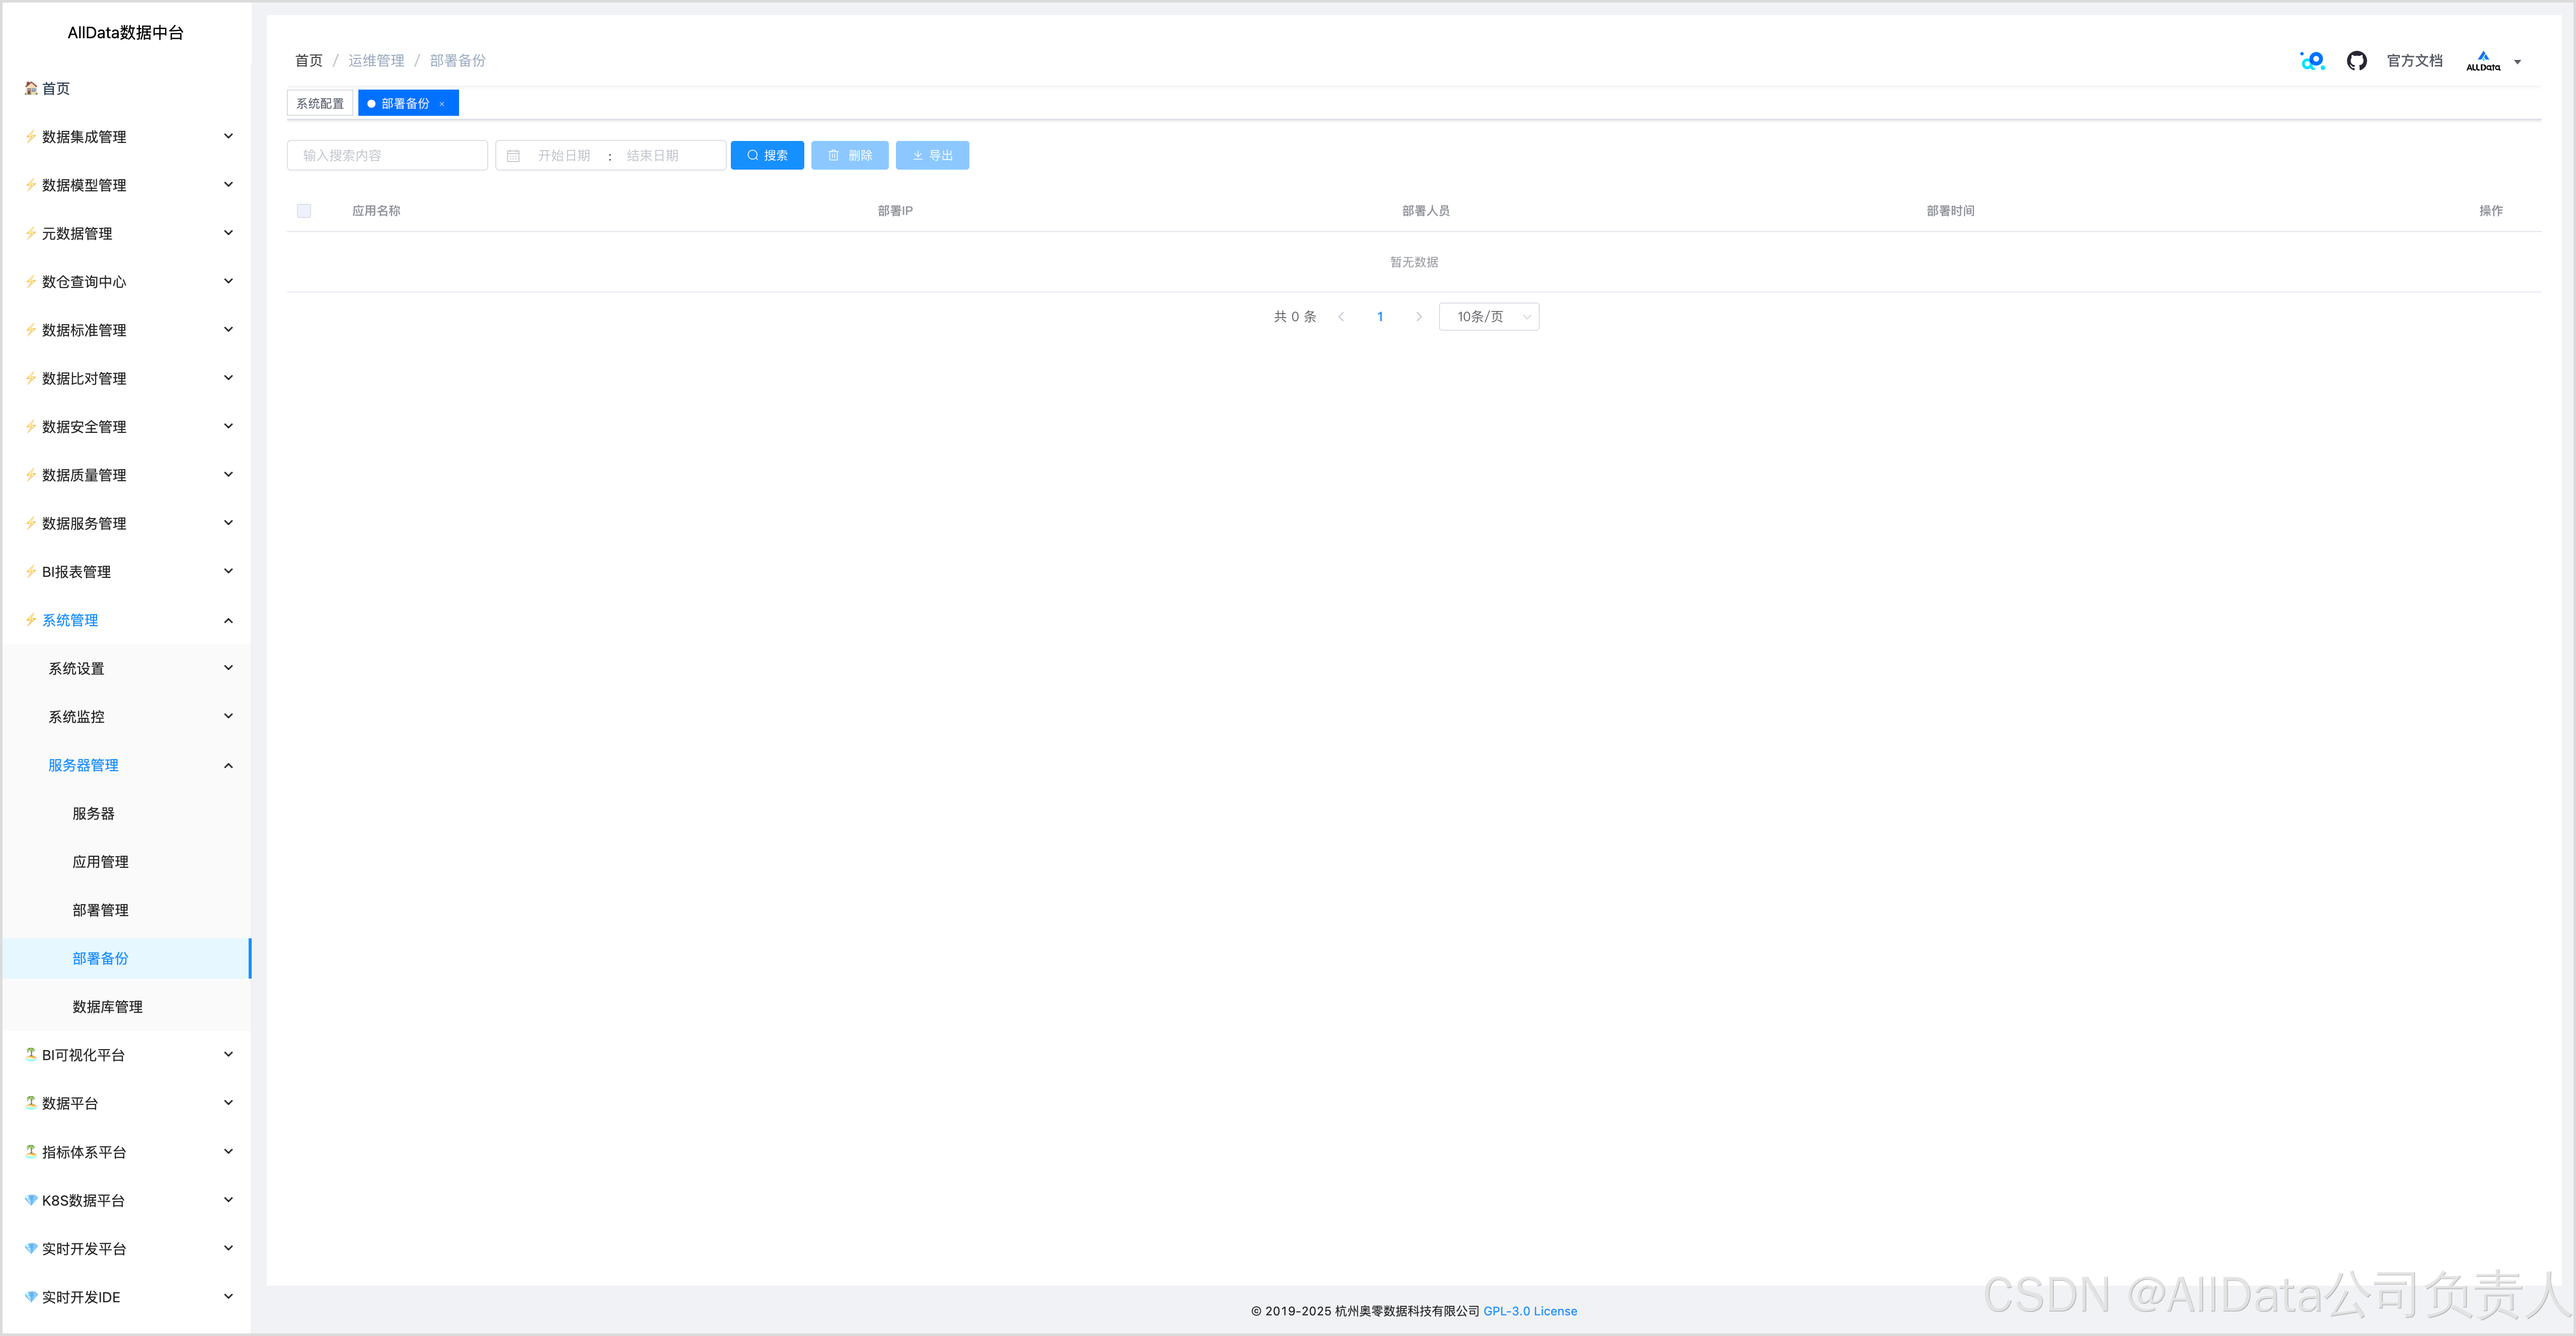Go to previous page arrow in pagination
Viewport: 2576px width, 1336px height.
click(1341, 317)
